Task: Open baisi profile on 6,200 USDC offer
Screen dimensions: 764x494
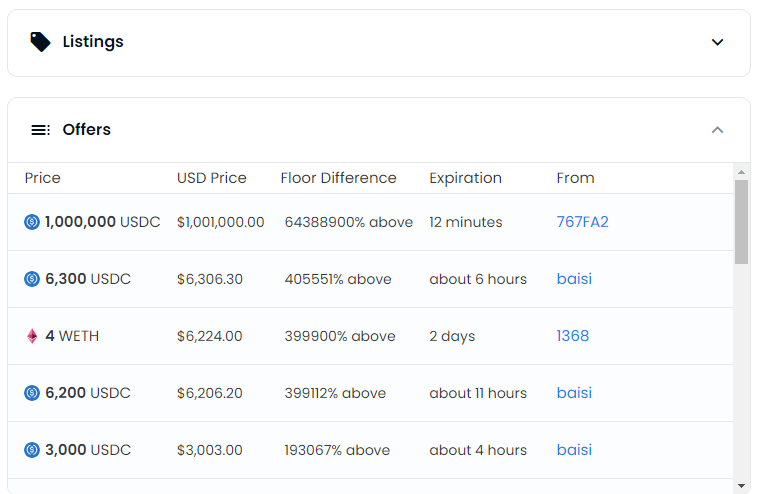Action: click(x=574, y=393)
